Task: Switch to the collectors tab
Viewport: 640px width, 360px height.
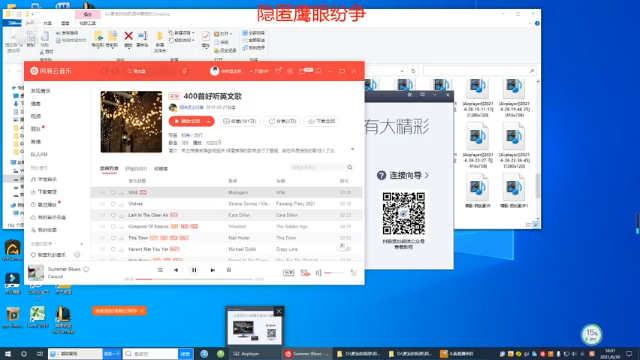Action: (x=161, y=169)
